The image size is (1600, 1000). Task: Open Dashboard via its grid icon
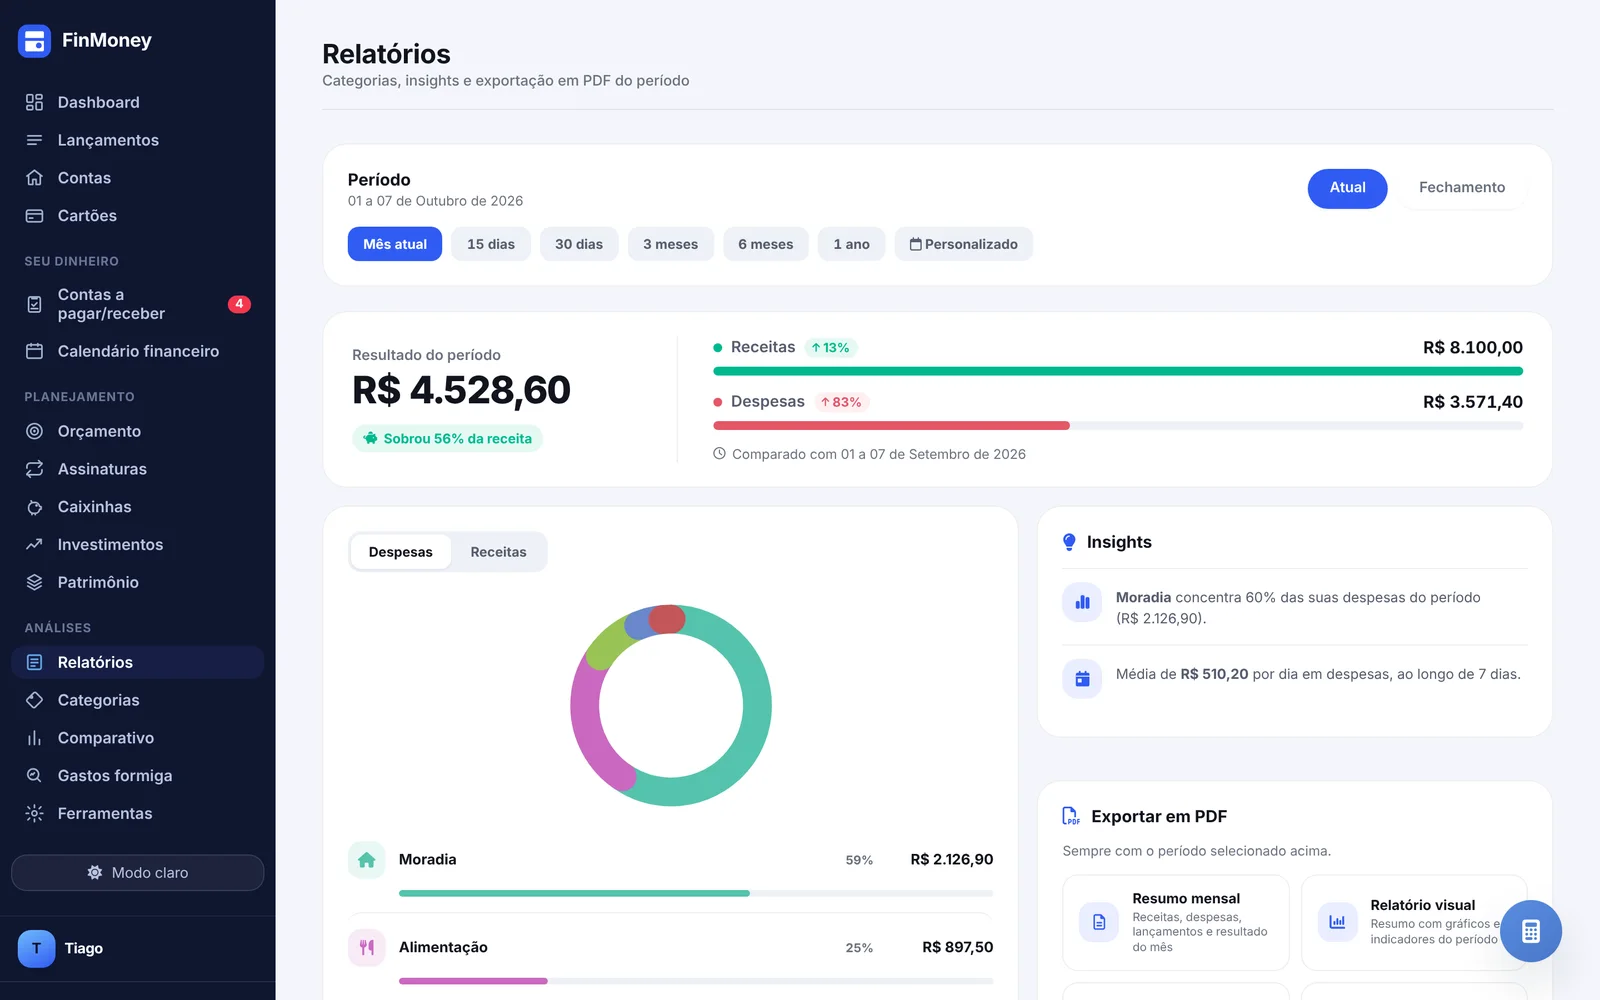coord(34,102)
